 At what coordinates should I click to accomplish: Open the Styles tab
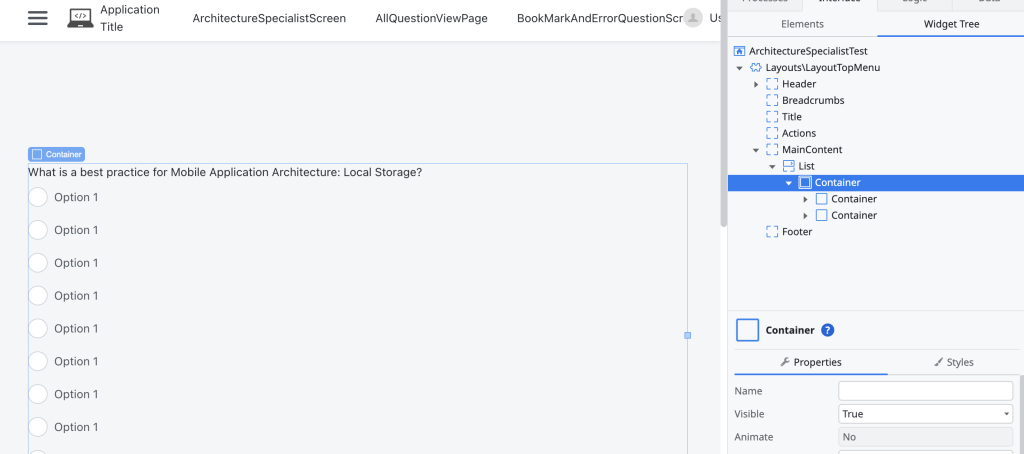tap(953, 362)
